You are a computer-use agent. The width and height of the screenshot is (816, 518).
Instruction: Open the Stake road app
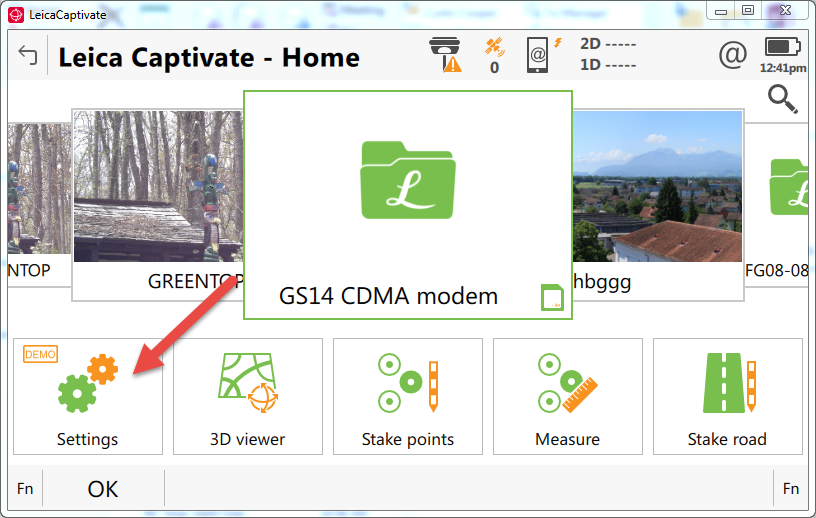(x=727, y=396)
